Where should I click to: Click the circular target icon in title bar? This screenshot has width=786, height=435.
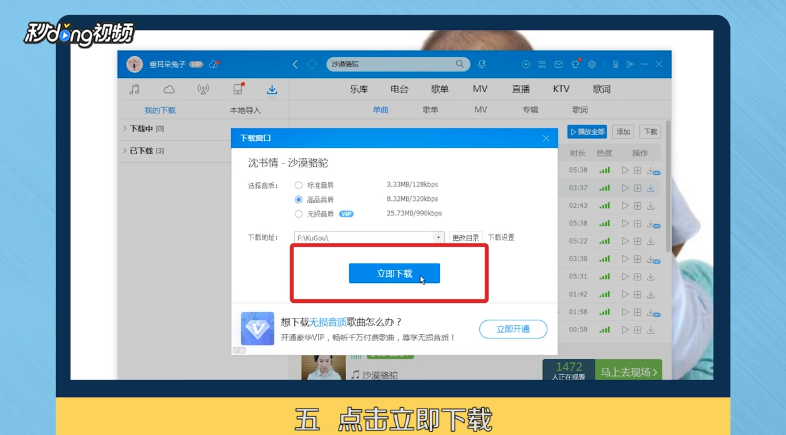(x=526, y=64)
